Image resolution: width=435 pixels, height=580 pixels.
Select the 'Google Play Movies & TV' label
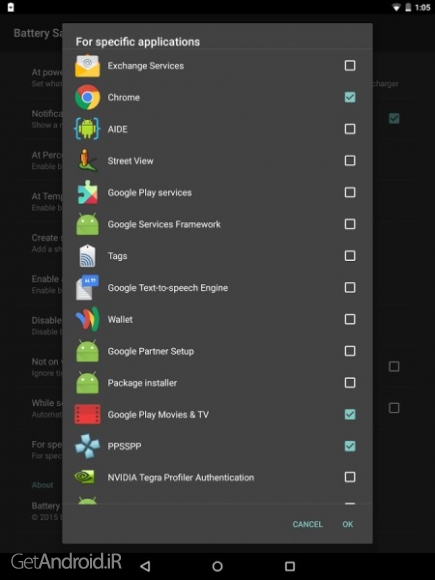[x=158, y=415]
